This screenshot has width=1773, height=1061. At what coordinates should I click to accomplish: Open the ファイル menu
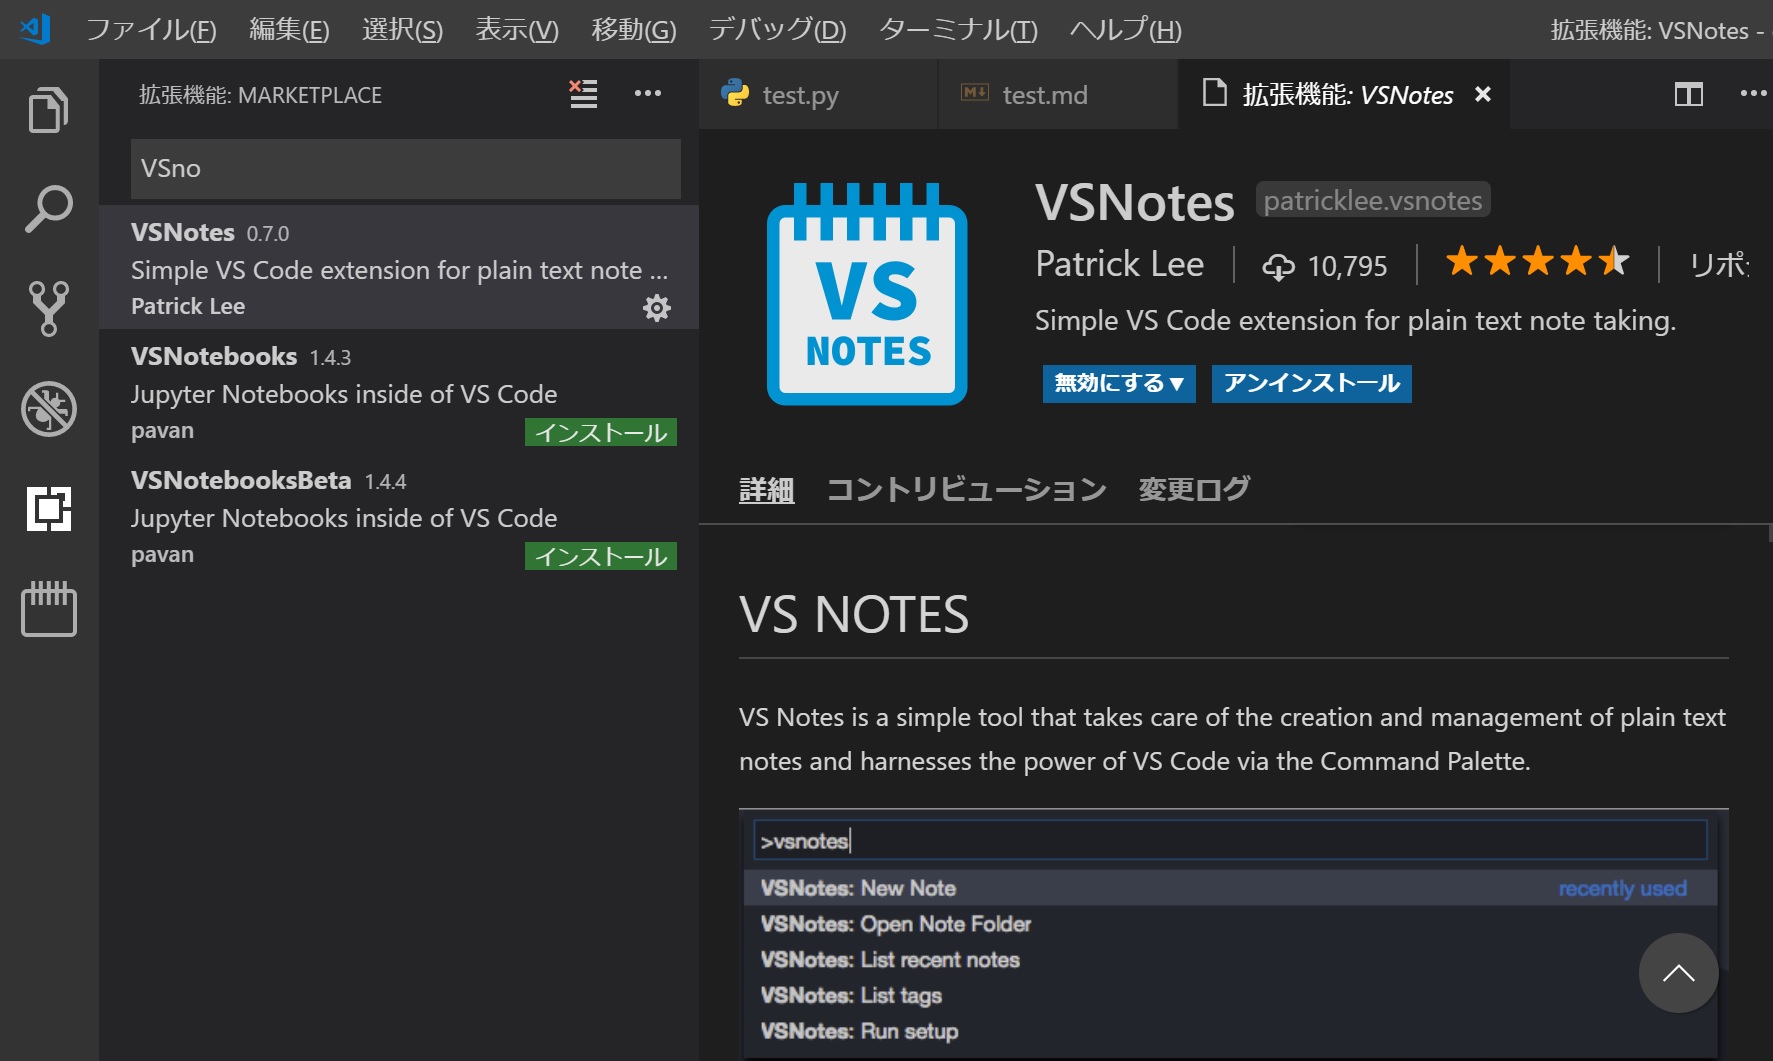[x=150, y=29]
